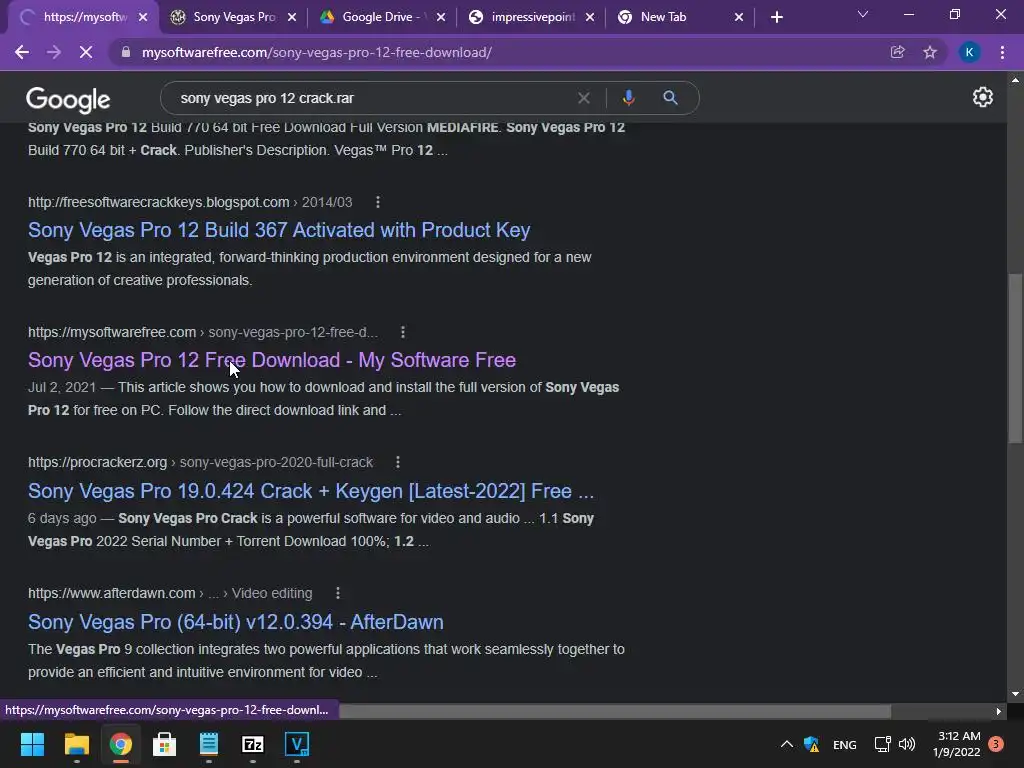This screenshot has width=1024, height=768.
Task: Open a new browser tab
Action: [x=776, y=18]
